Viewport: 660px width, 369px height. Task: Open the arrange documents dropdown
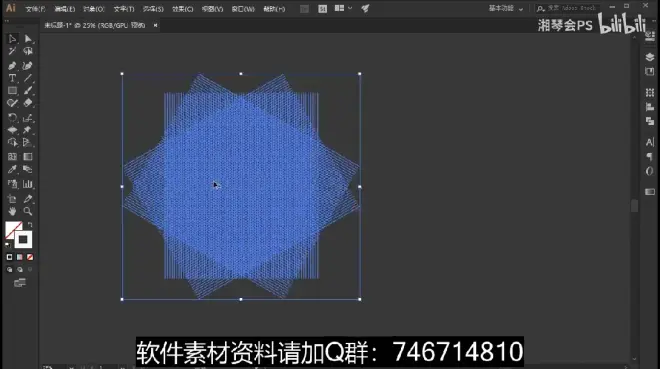343,8
